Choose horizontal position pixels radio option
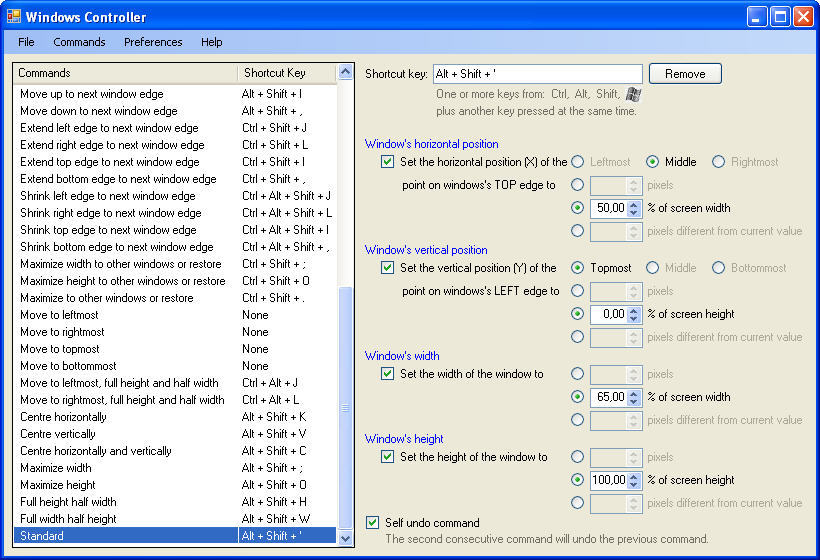 click(x=577, y=185)
